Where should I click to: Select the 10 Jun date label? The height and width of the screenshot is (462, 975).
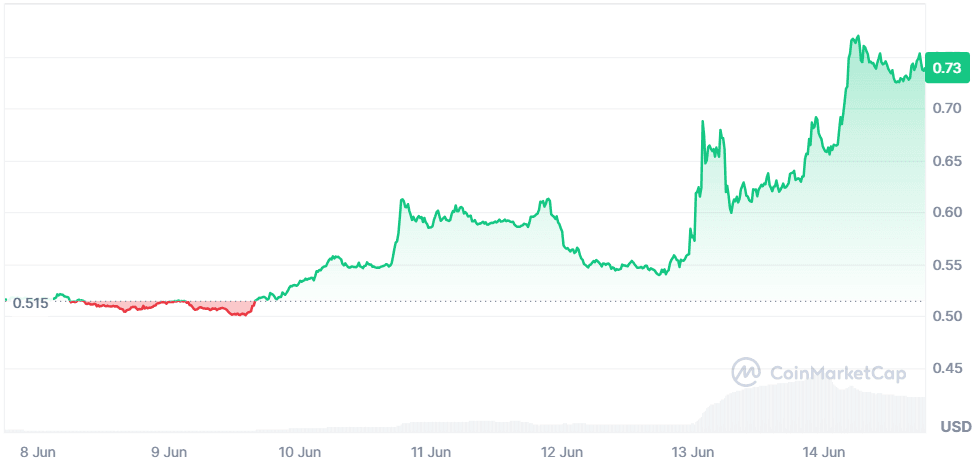(299, 451)
